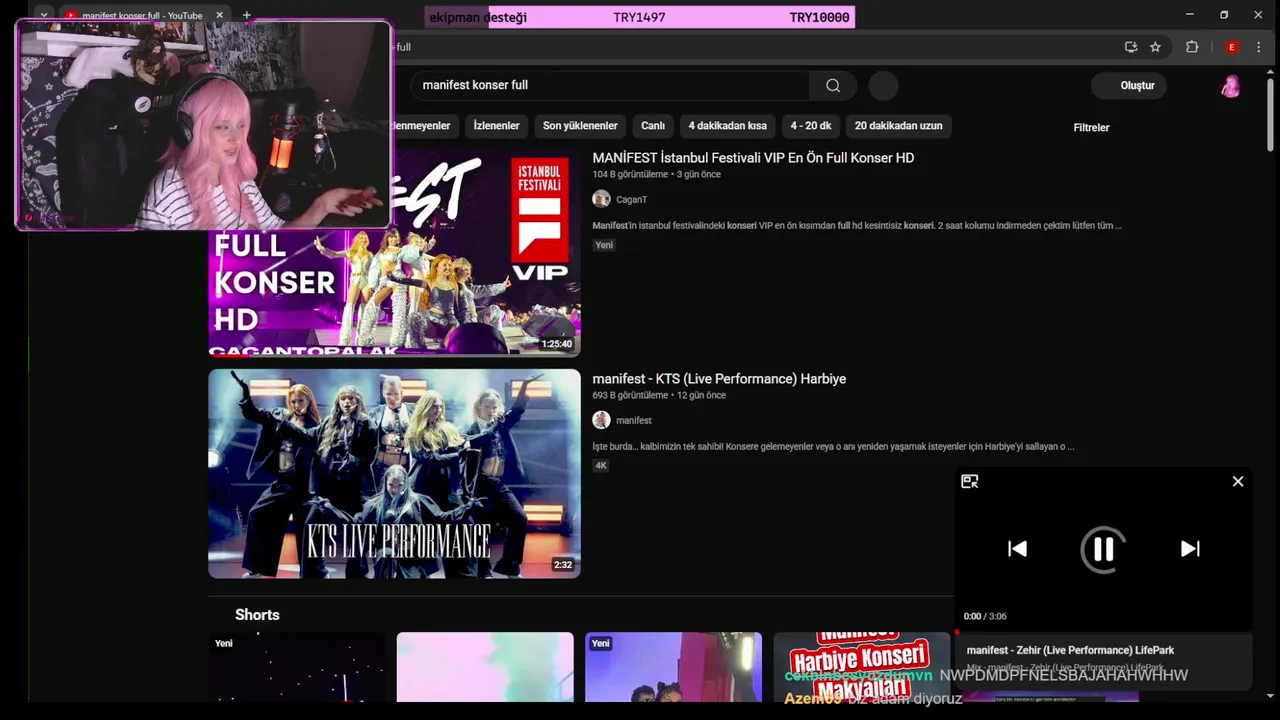Image resolution: width=1280 pixels, height=720 pixels.
Task: Click the ekipman desteği donation goal bar
Action: tap(640, 17)
